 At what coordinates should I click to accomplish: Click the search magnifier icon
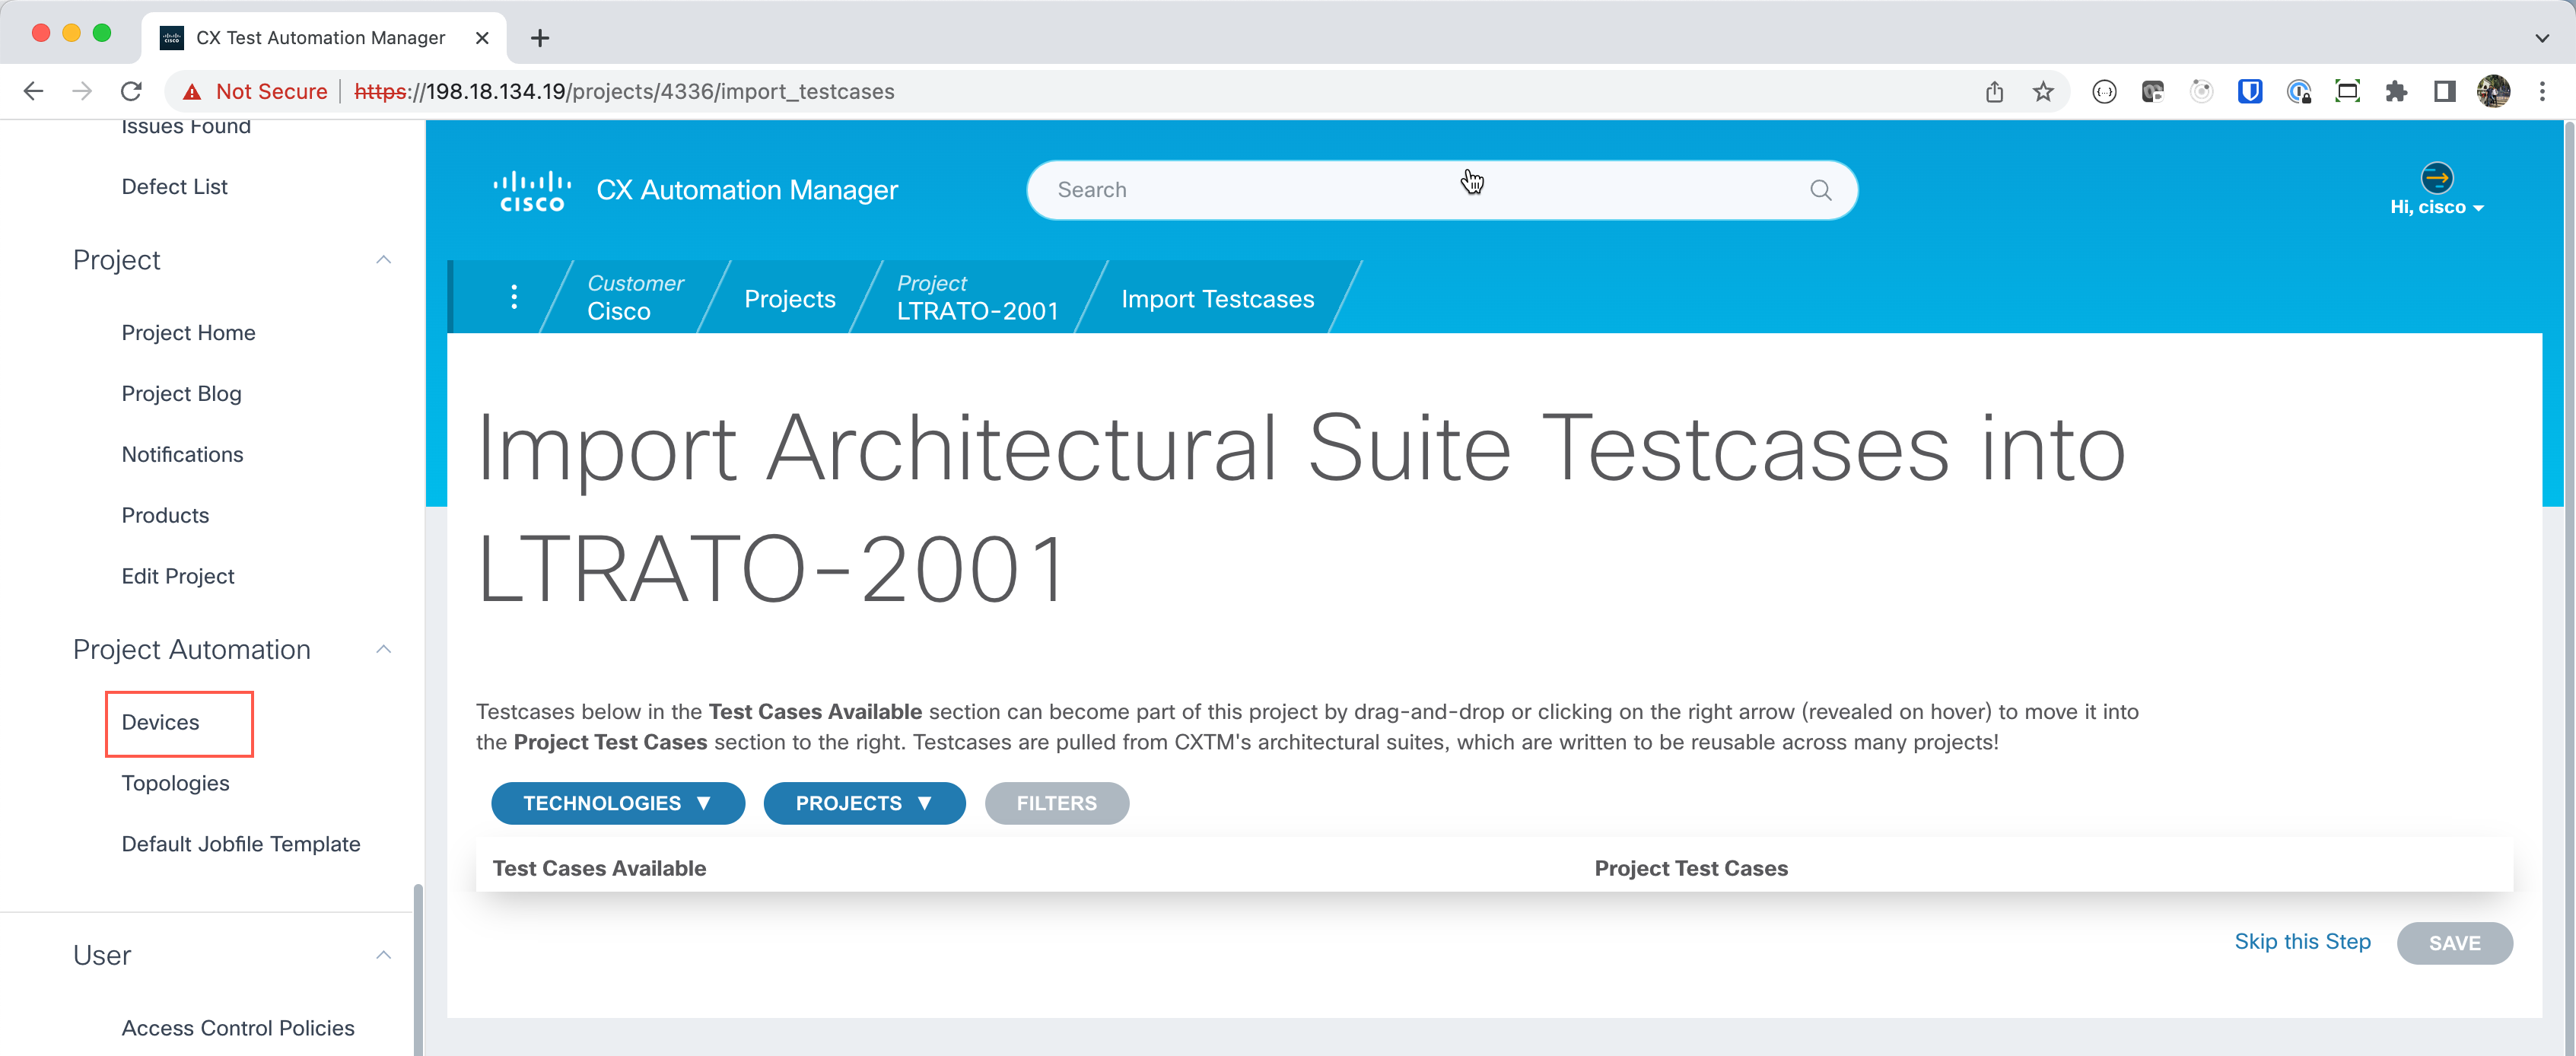pyautogui.click(x=1820, y=190)
